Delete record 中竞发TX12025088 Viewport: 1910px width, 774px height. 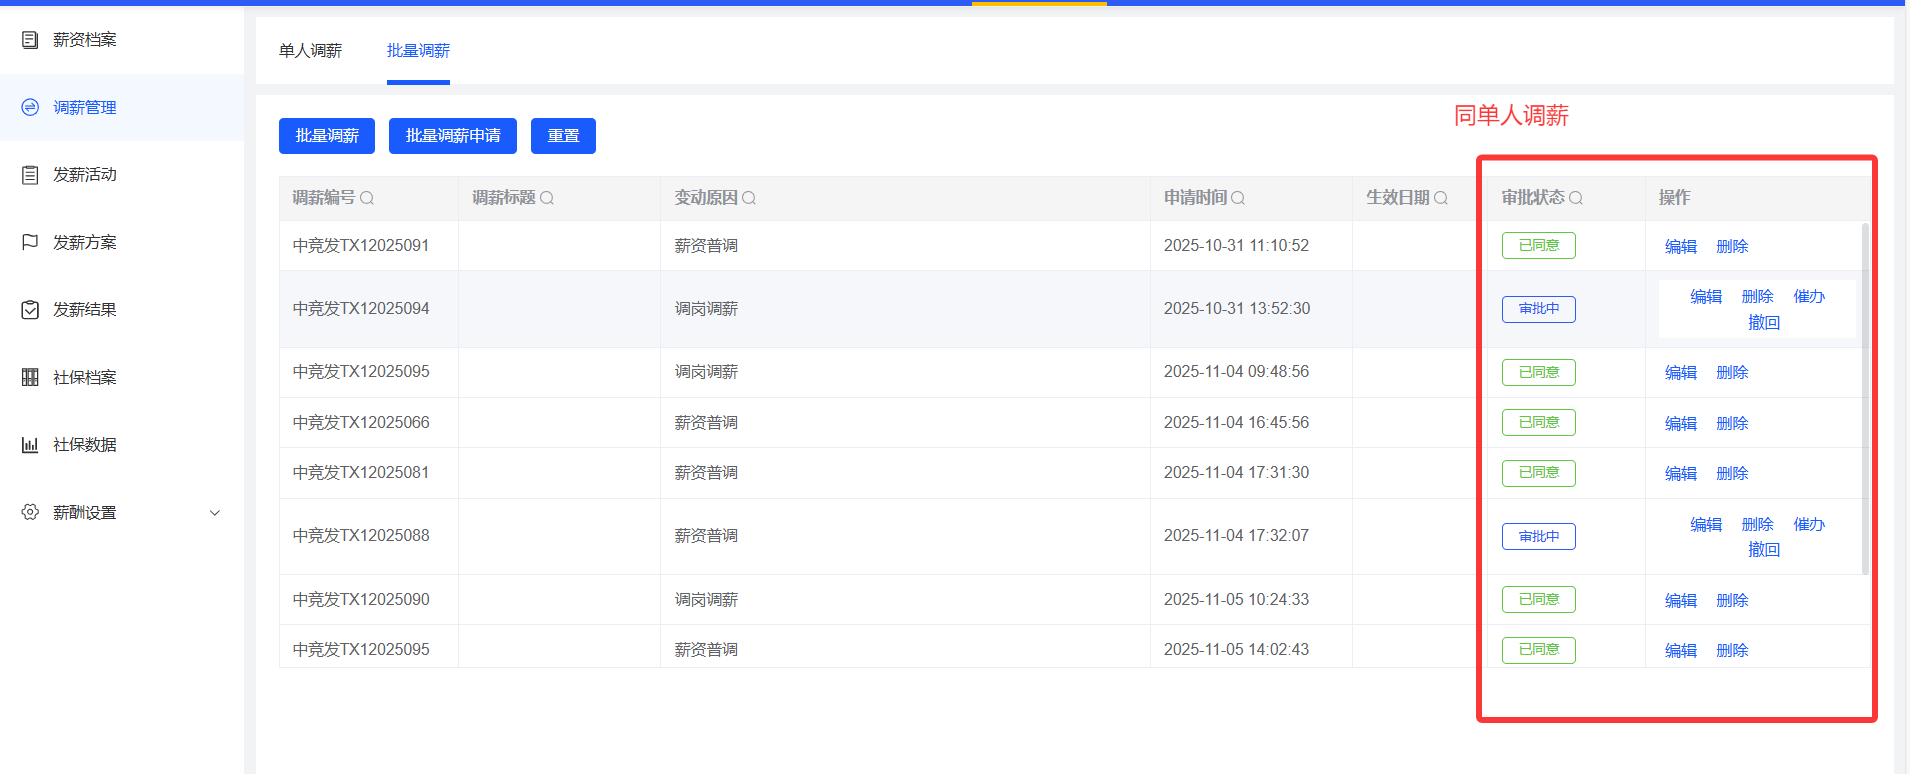1757,525
